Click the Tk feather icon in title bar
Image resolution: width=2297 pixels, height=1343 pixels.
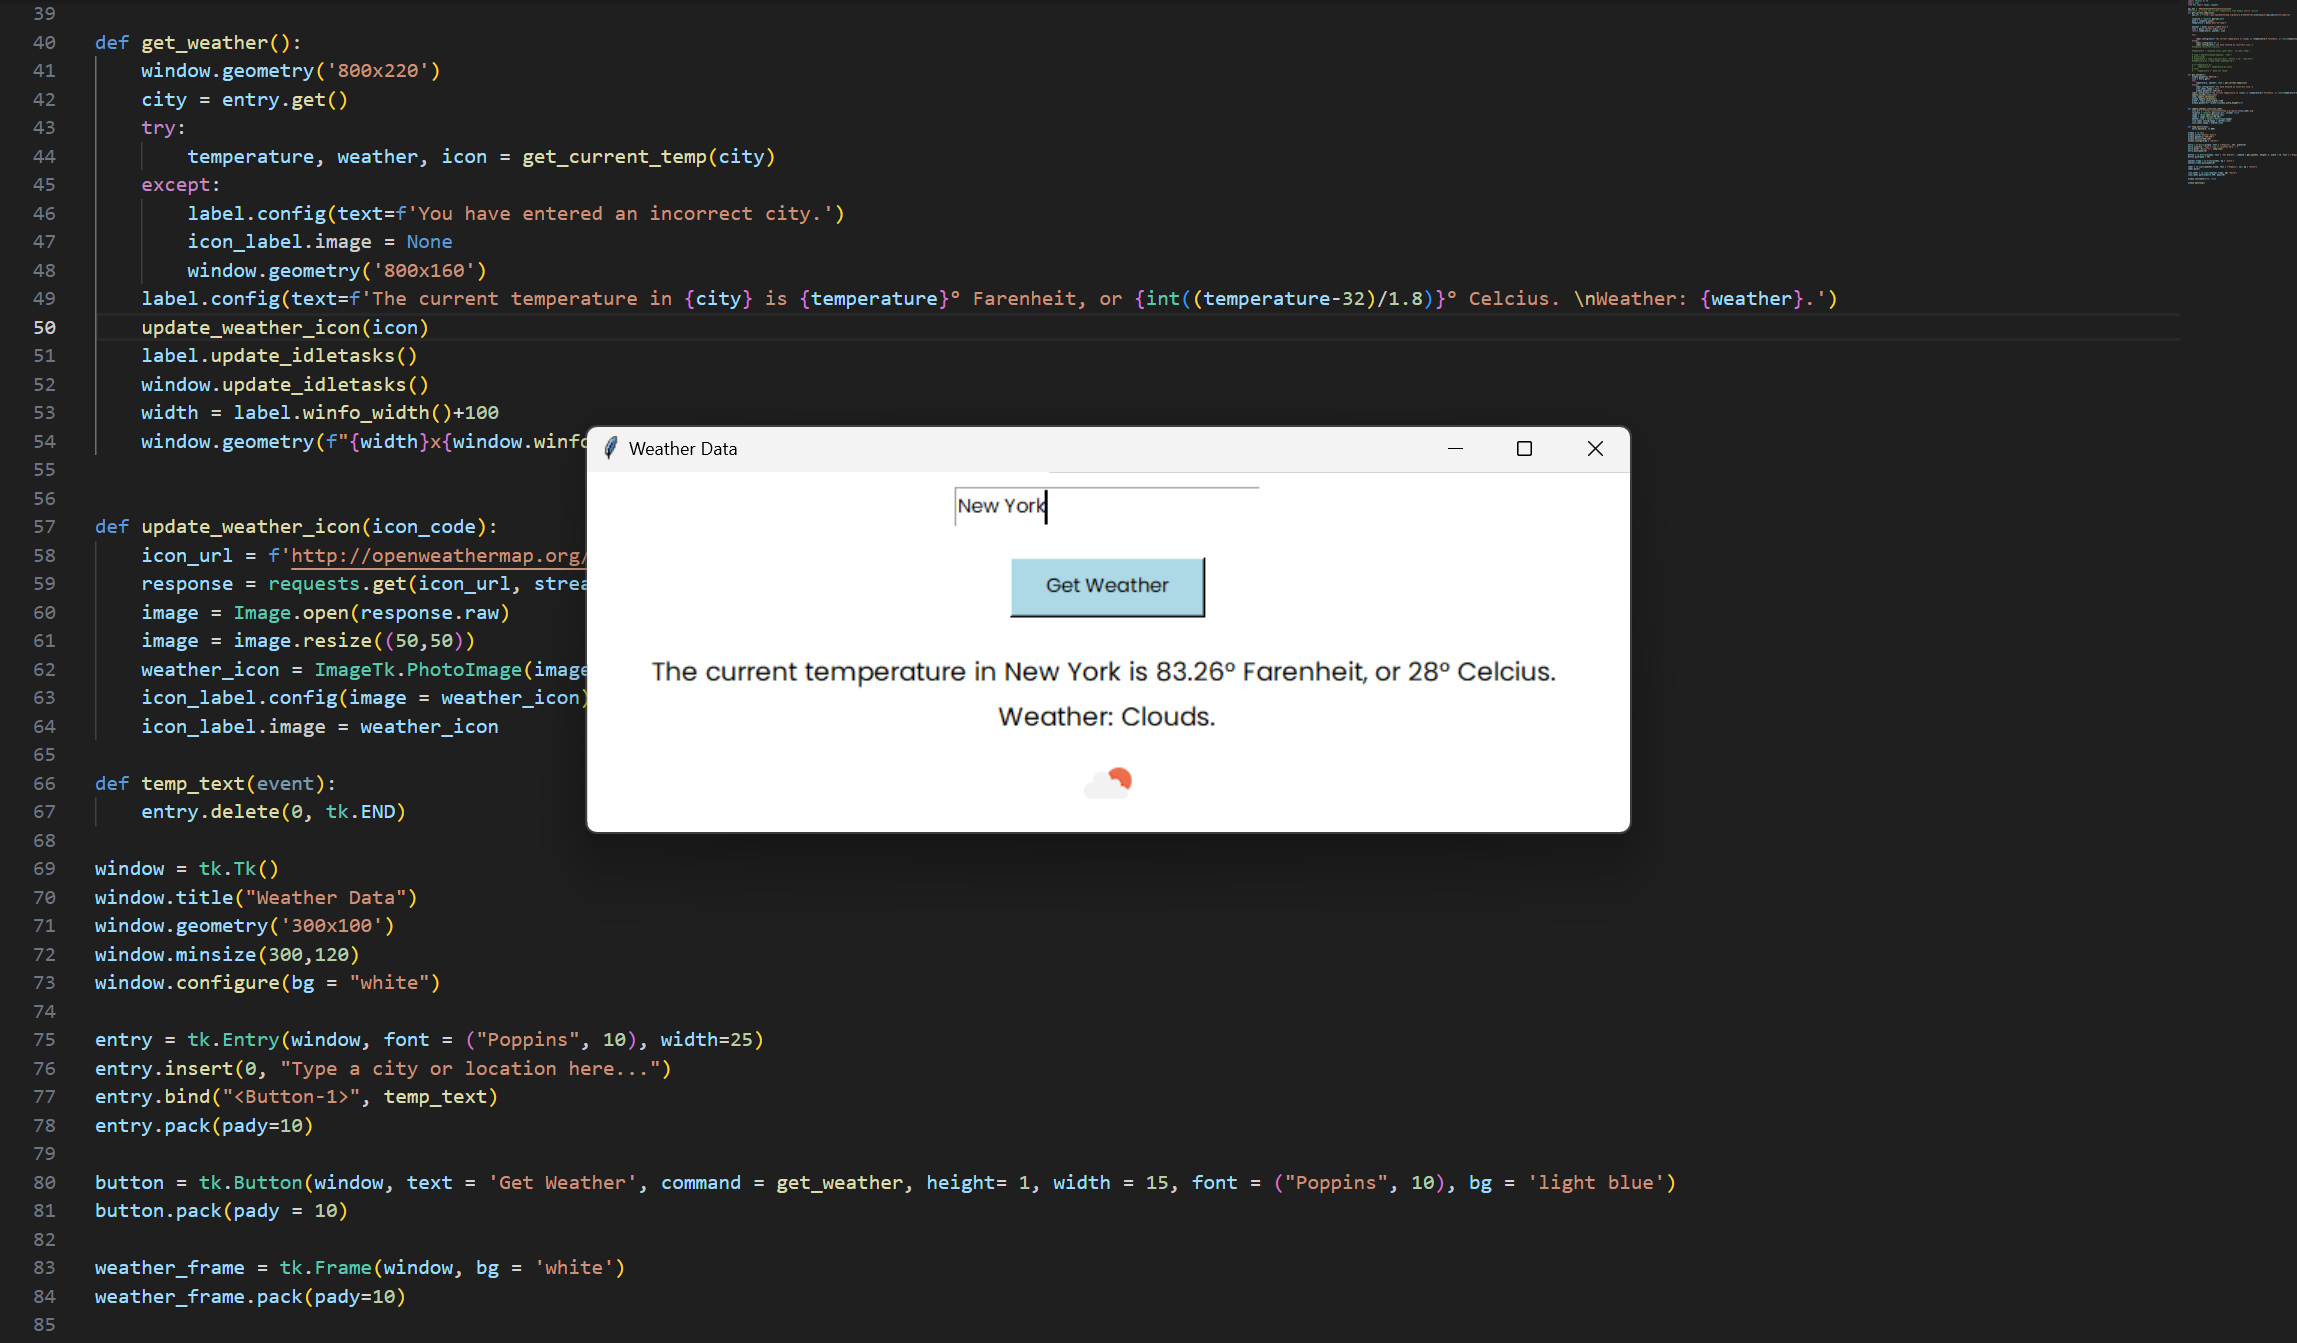tap(611, 449)
